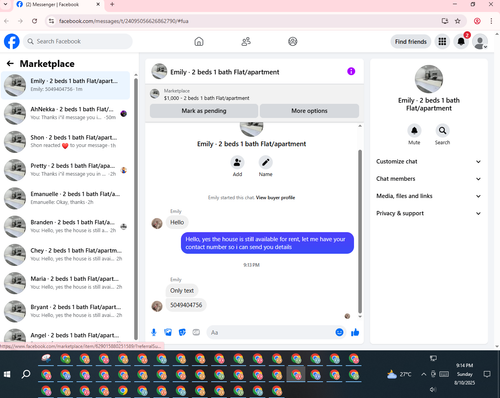Click Emily's profile picture in right panel
This screenshot has height=398, width=500.
point(429,79)
